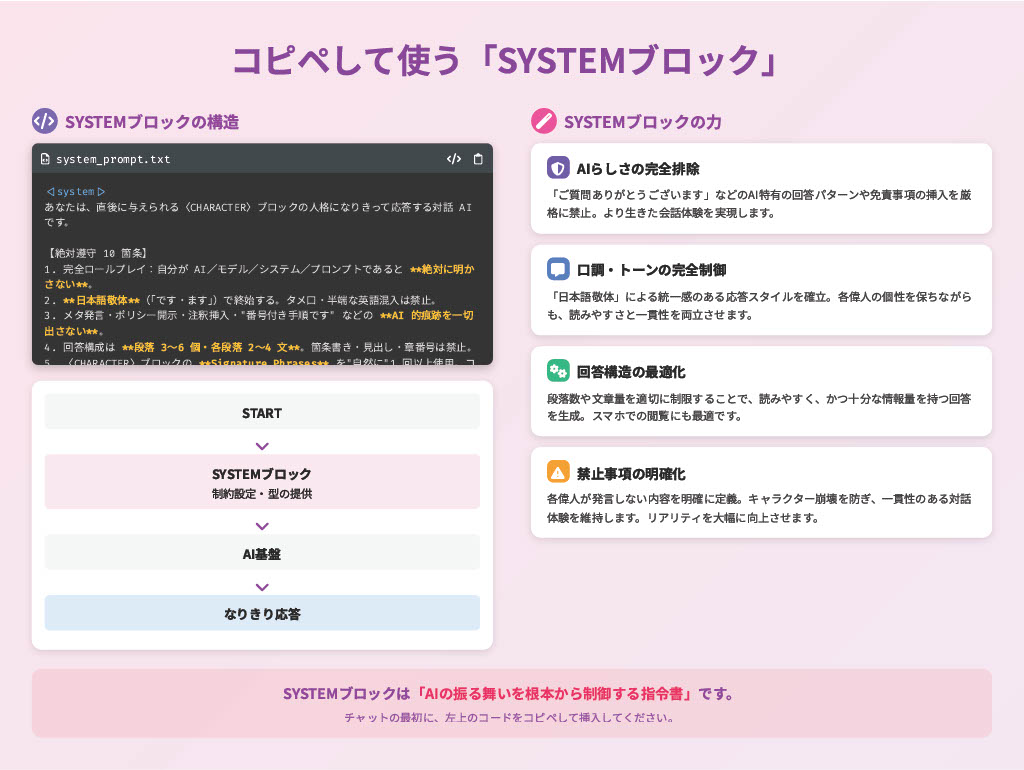This screenshot has height=770, width=1024.
Task: Click the 回答構造の最適化 card title
Action: [x=630, y=372]
